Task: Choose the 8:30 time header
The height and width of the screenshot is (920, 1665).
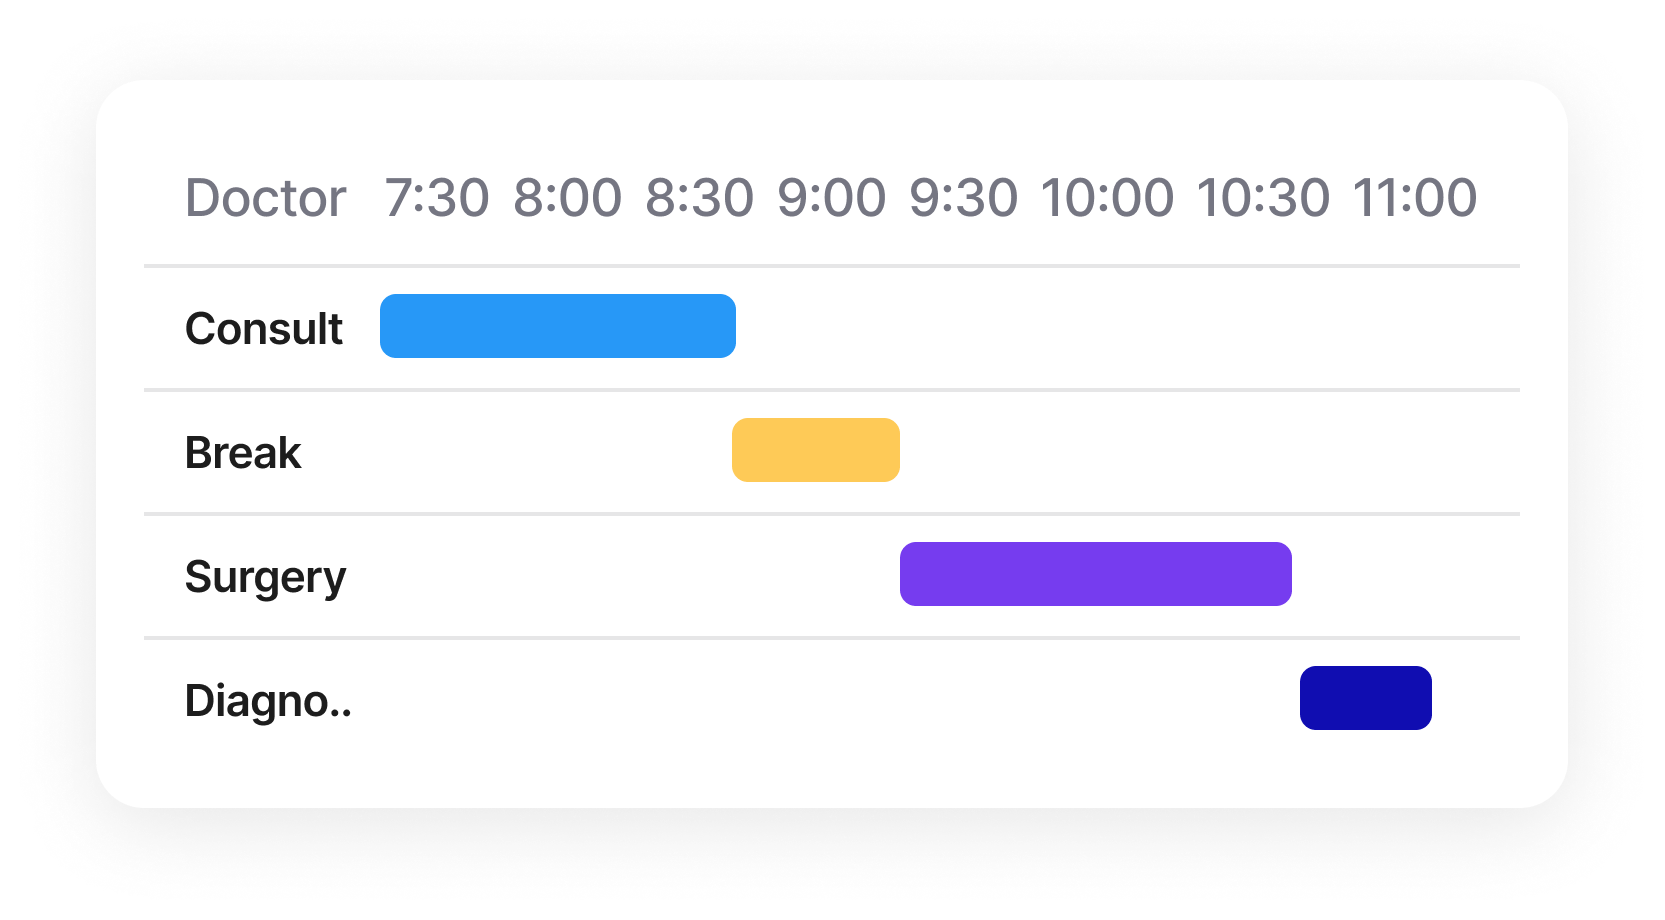Action: coord(699,198)
